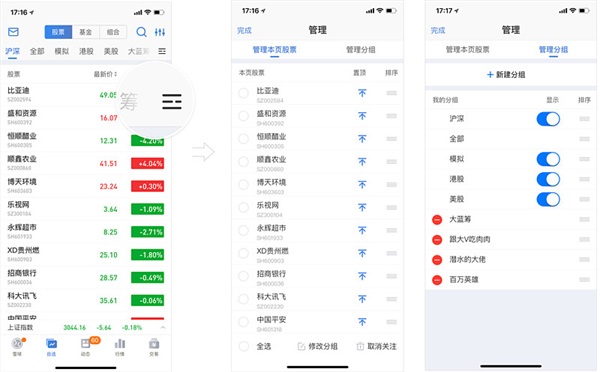Tap the search magnifier icon
Screen dimensions: 600x372
coord(141,32)
